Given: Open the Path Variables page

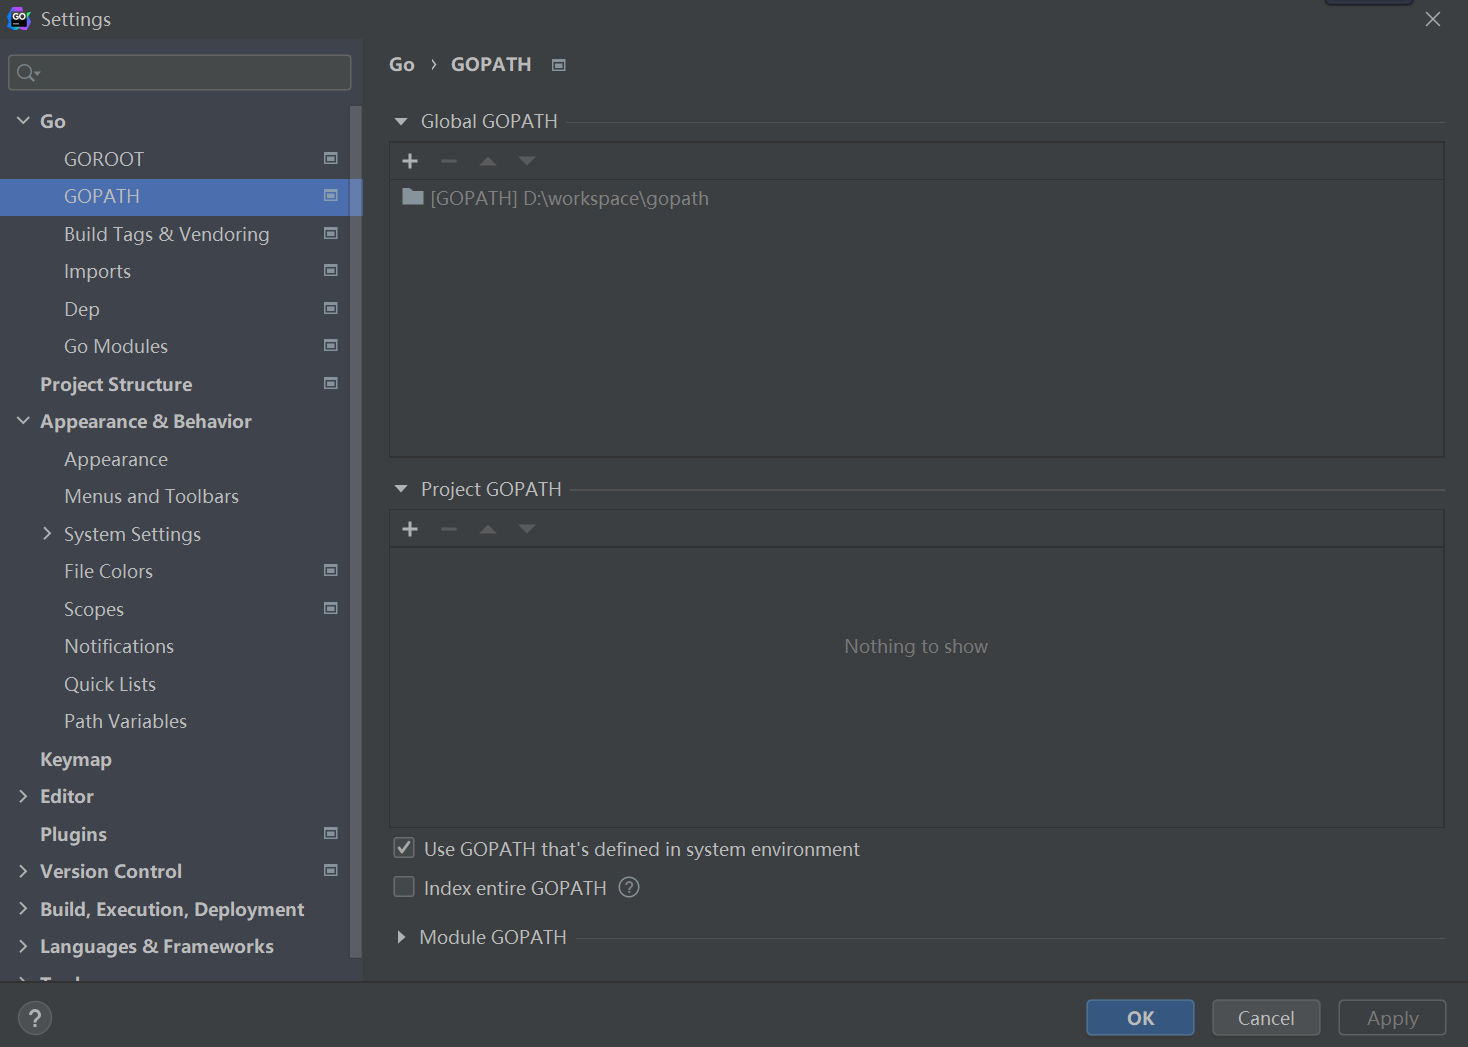Looking at the screenshot, I should click(125, 721).
